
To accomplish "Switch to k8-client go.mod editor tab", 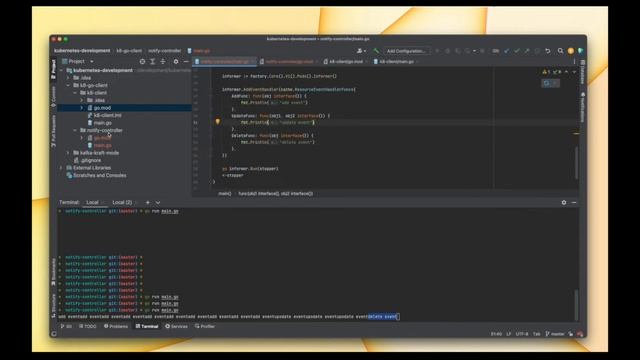I will pos(345,62).
